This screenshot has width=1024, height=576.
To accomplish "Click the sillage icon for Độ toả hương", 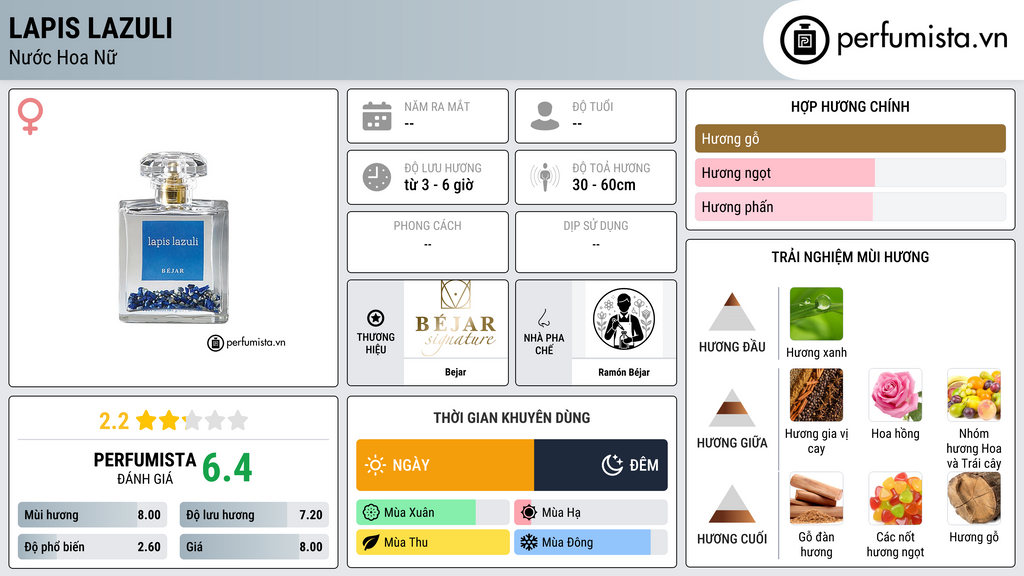I will pyautogui.click(x=545, y=177).
